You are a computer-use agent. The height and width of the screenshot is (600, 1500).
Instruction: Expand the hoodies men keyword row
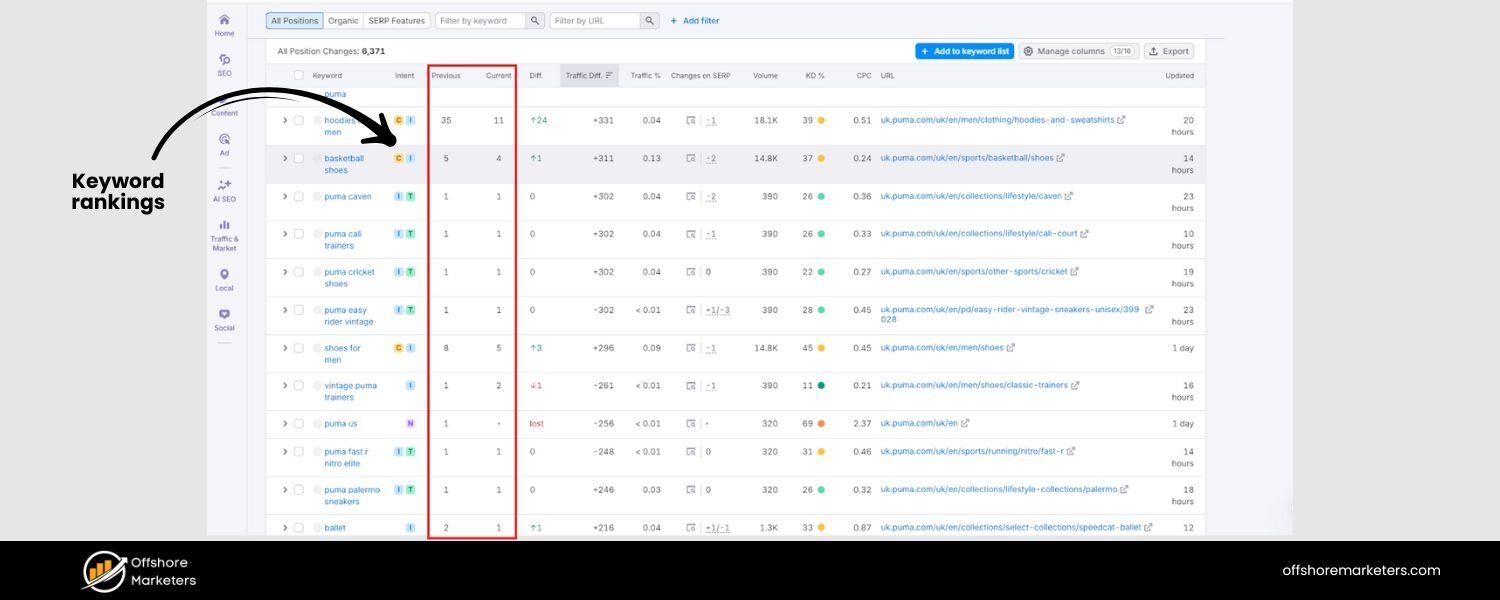[284, 120]
